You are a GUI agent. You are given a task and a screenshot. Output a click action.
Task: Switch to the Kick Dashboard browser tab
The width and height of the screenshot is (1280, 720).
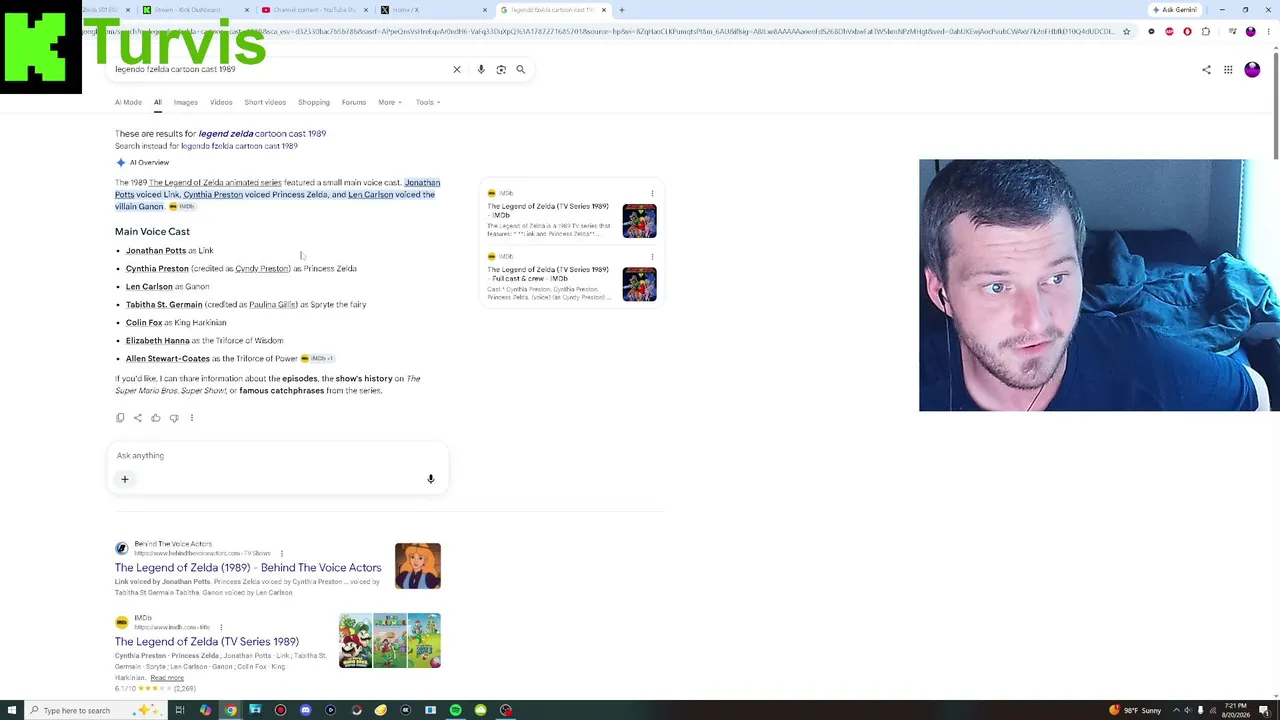coord(195,10)
